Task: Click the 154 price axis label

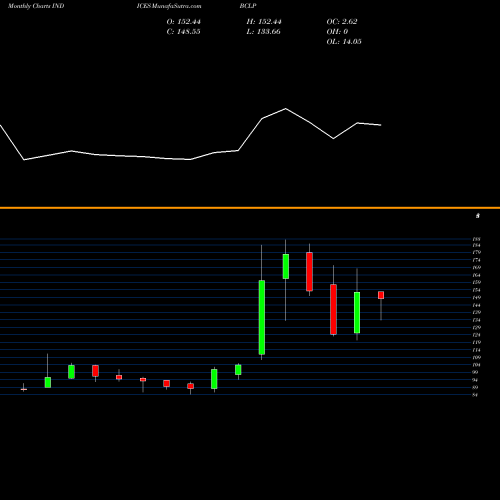Action: coord(476,290)
